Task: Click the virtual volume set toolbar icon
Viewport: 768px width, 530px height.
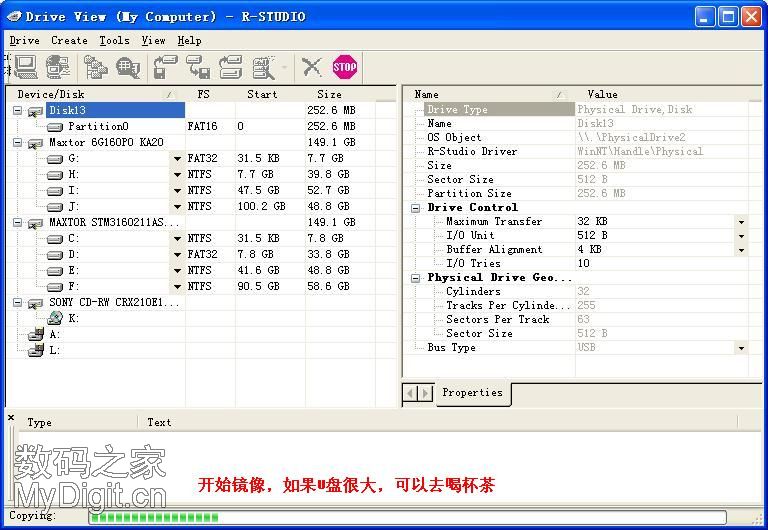Action: 264,67
